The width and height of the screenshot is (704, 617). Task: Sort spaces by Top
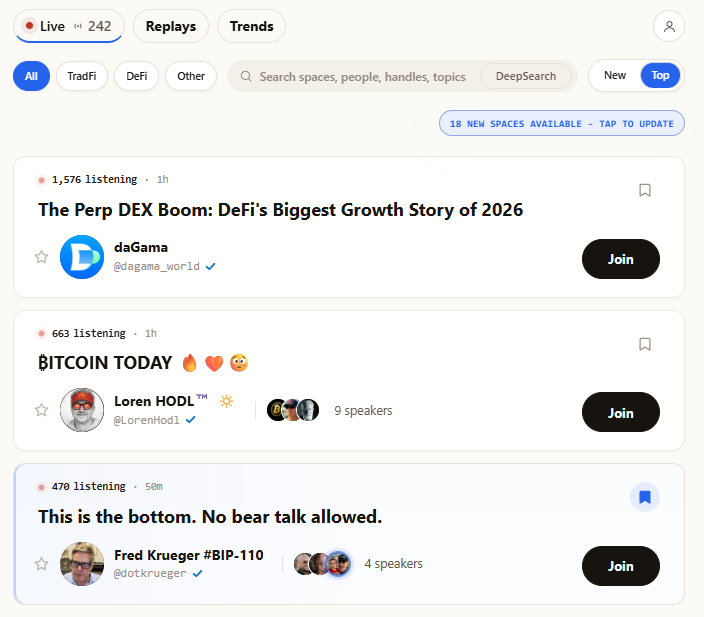(660, 75)
